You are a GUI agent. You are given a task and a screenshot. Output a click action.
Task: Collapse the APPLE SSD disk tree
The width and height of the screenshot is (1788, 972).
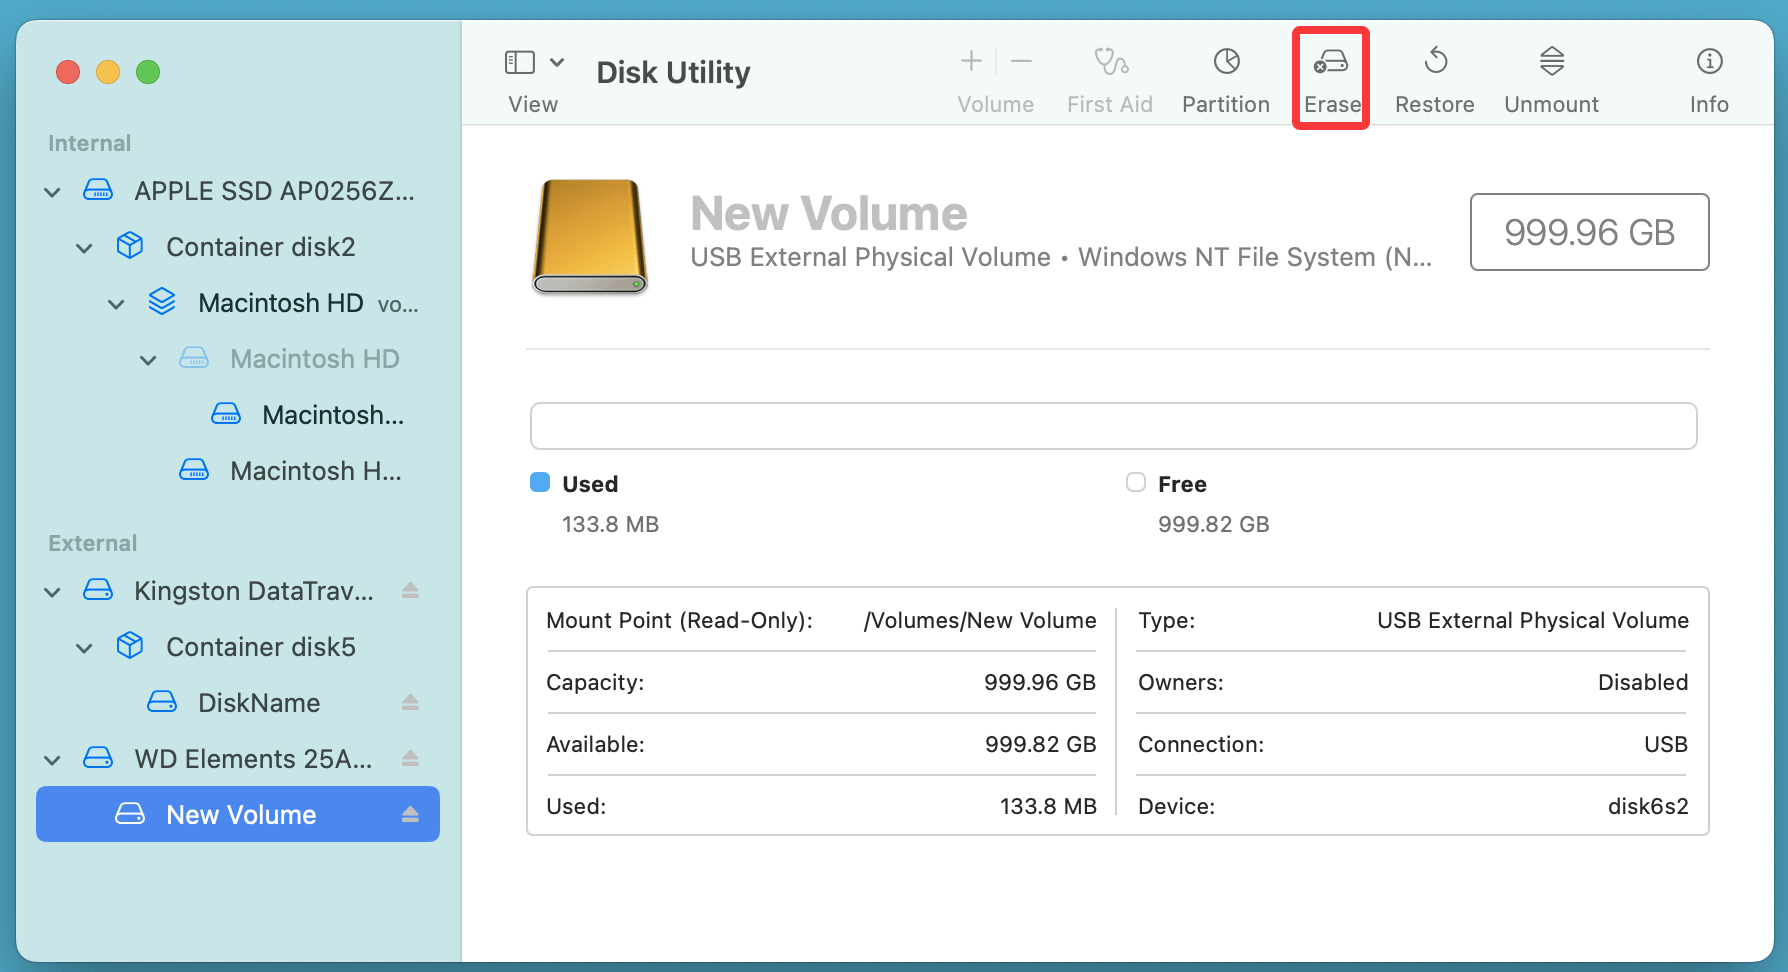pyautogui.click(x=53, y=192)
